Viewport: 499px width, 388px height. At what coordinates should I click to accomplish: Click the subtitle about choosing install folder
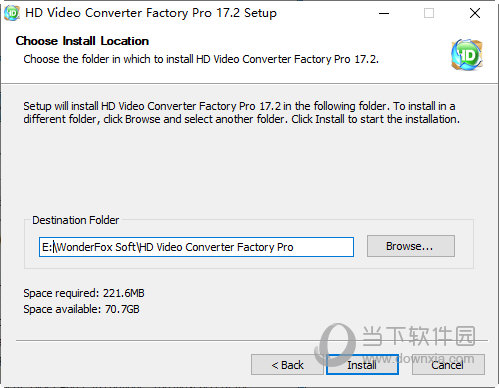tap(201, 59)
